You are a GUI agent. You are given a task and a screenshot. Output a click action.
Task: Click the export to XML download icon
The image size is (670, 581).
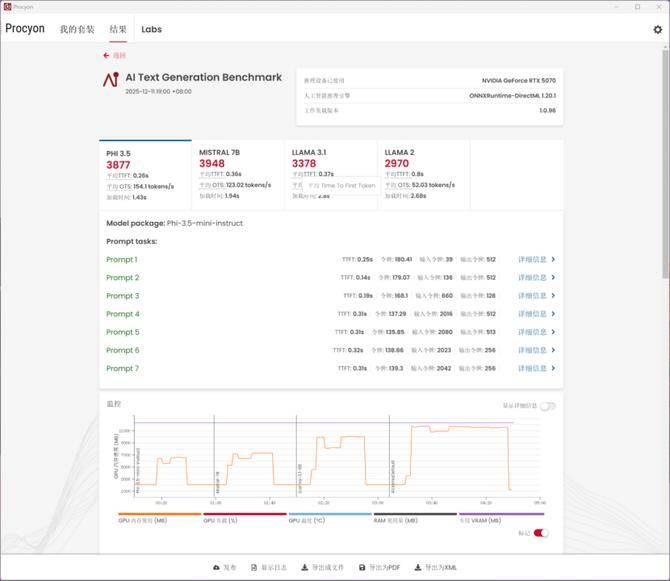coord(418,567)
